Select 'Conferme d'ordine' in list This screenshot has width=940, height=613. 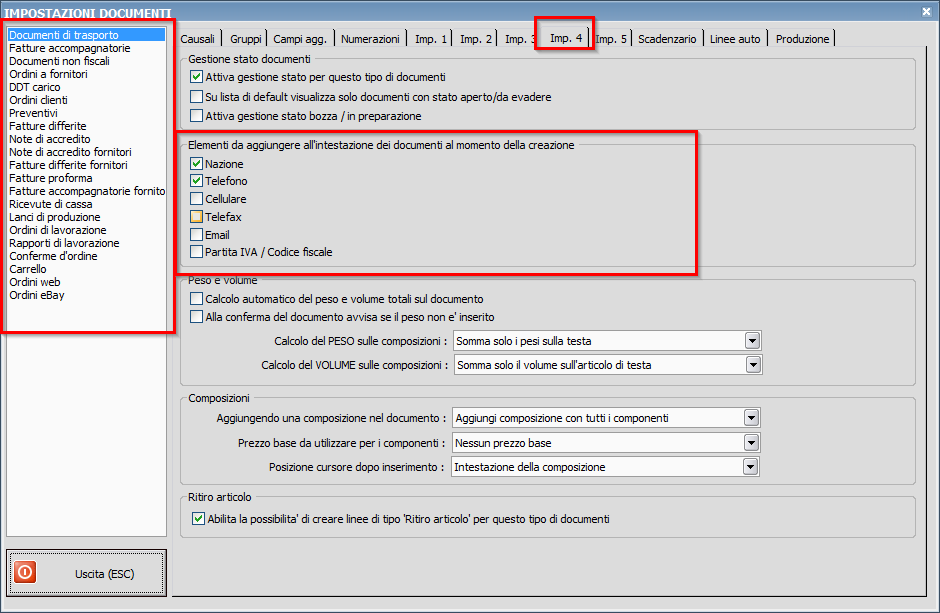pyautogui.click(x=86, y=256)
